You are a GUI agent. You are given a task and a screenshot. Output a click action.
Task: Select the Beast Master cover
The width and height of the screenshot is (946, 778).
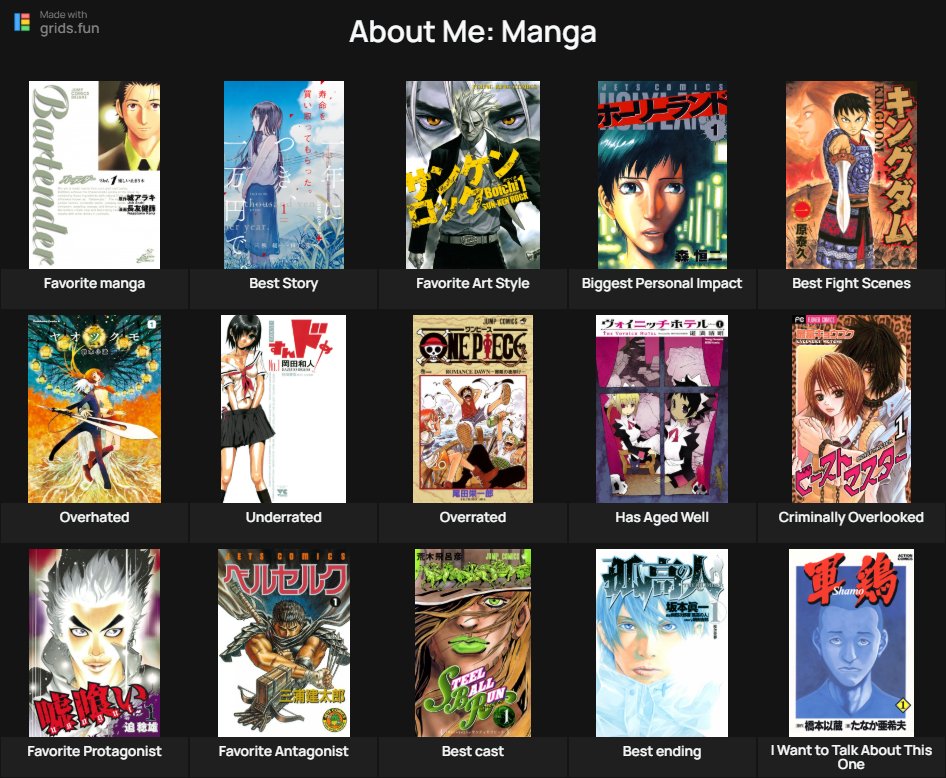[851, 409]
